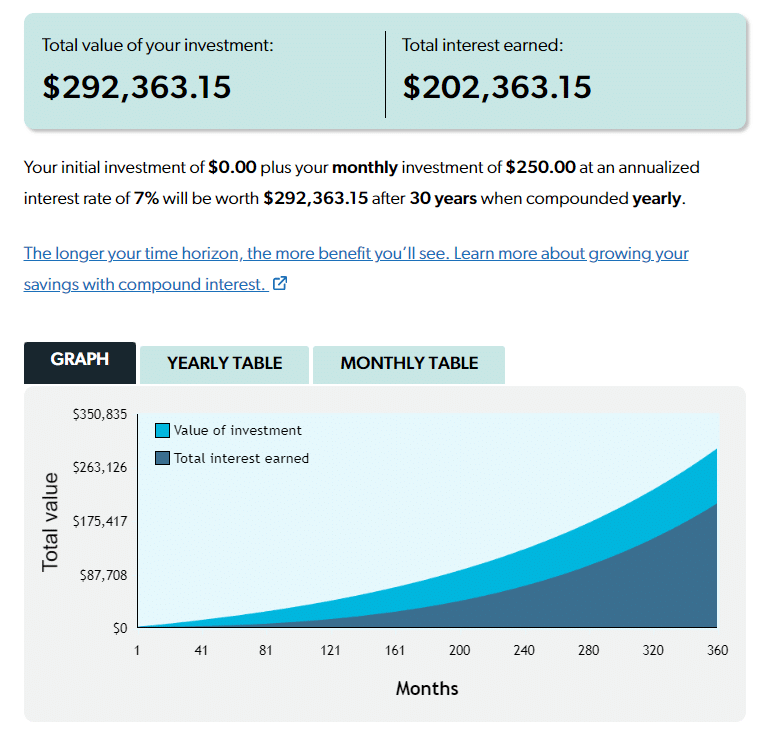Viewport: 781px width, 737px height.
Task: Click the dark blue Total interest earned legend swatch
Action: click(x=162, y=458)
